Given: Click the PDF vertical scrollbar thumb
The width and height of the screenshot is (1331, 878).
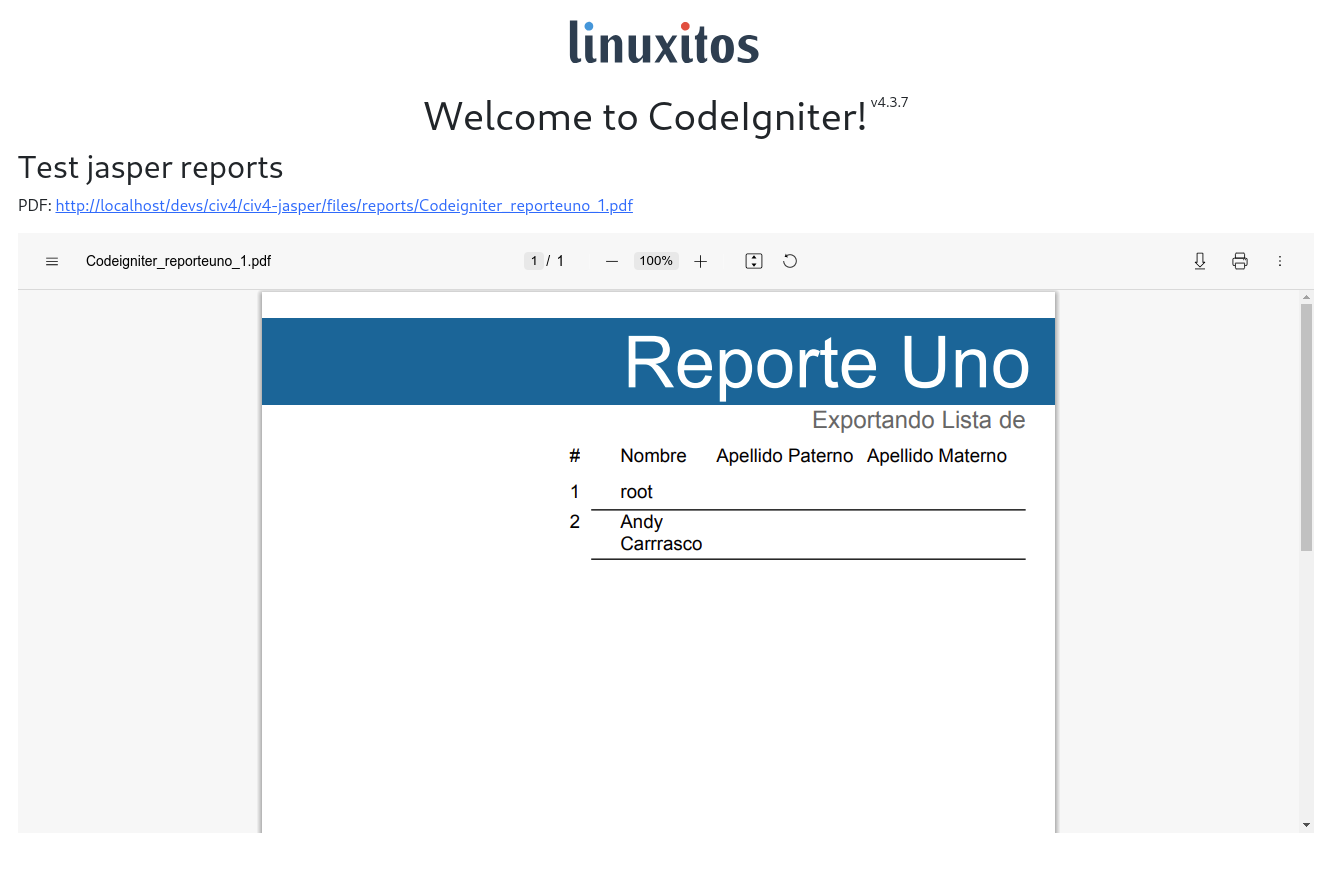Looking at the screenshot, I should tap(1306, 427).
